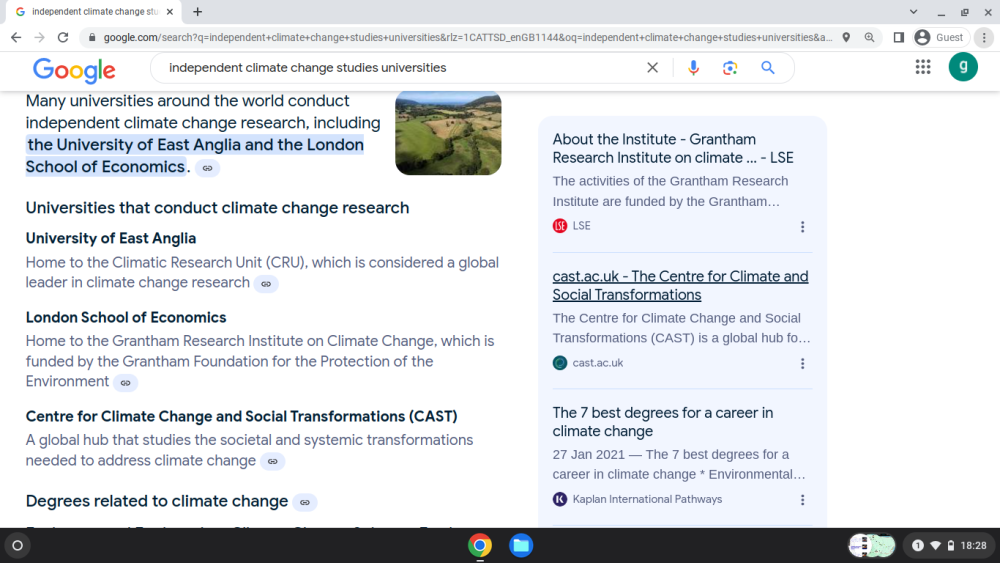The image size is (1000, 563).
Task: Open the ChromeOS launcher button
Action: click(18, 546)
